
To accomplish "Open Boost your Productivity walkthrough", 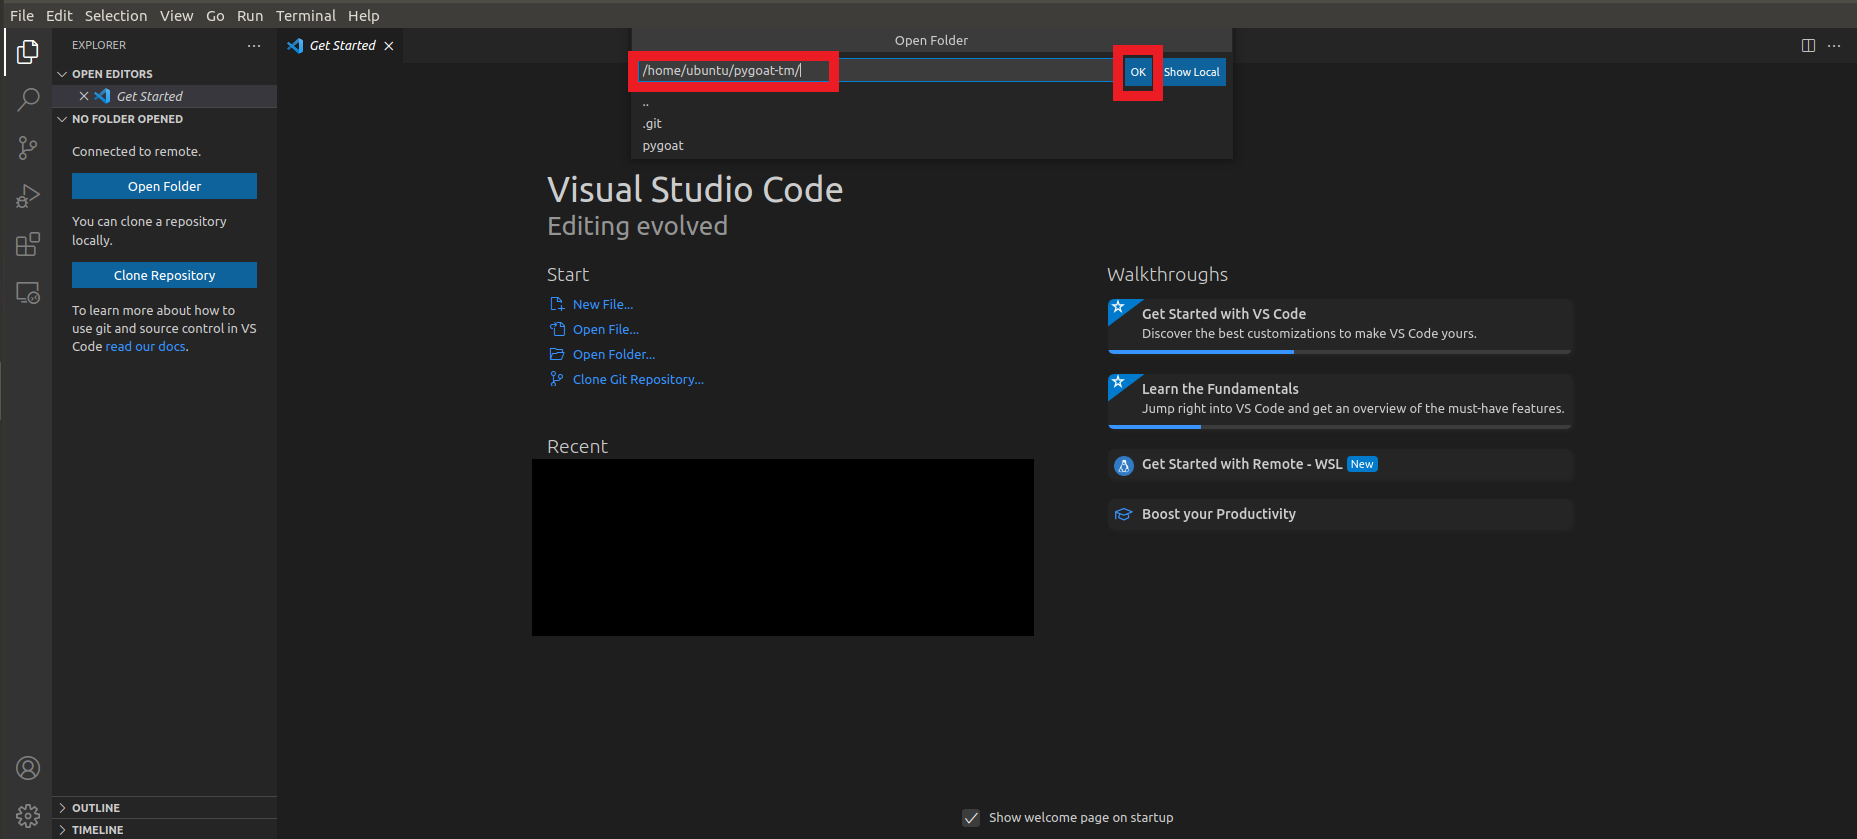I will click(1340, 514).
